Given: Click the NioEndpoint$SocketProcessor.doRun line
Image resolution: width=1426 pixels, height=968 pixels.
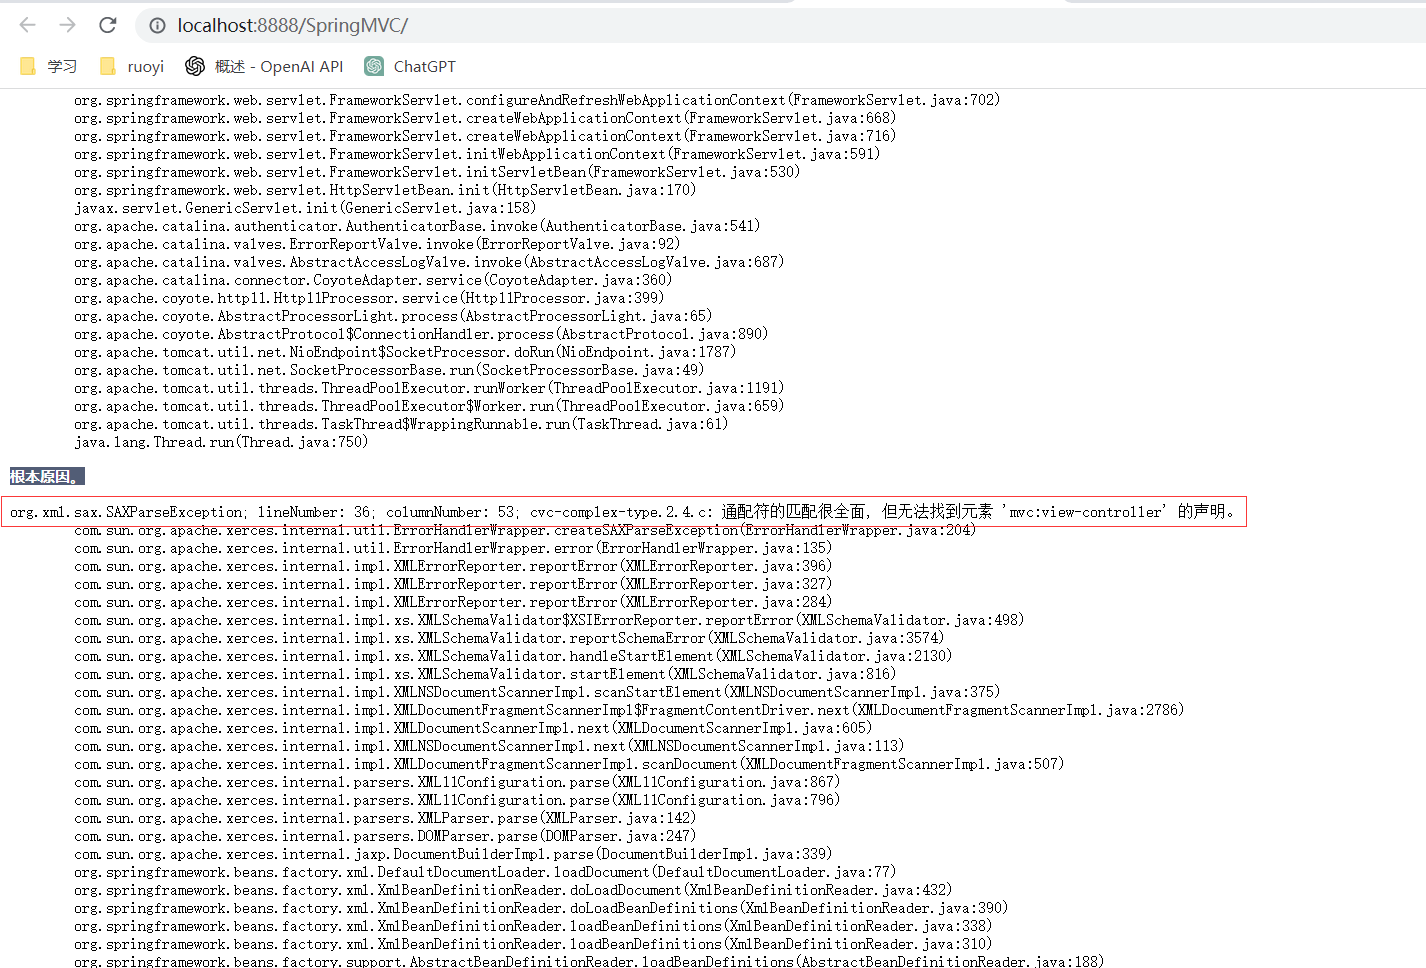Looking at the screenshot, I should [405, 352].
